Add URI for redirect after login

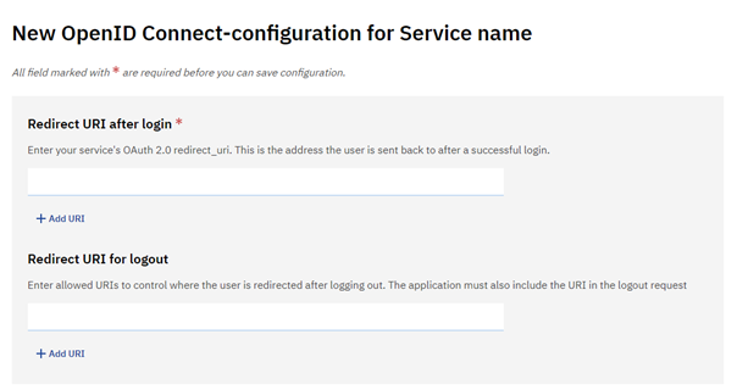tap(61, 218)
